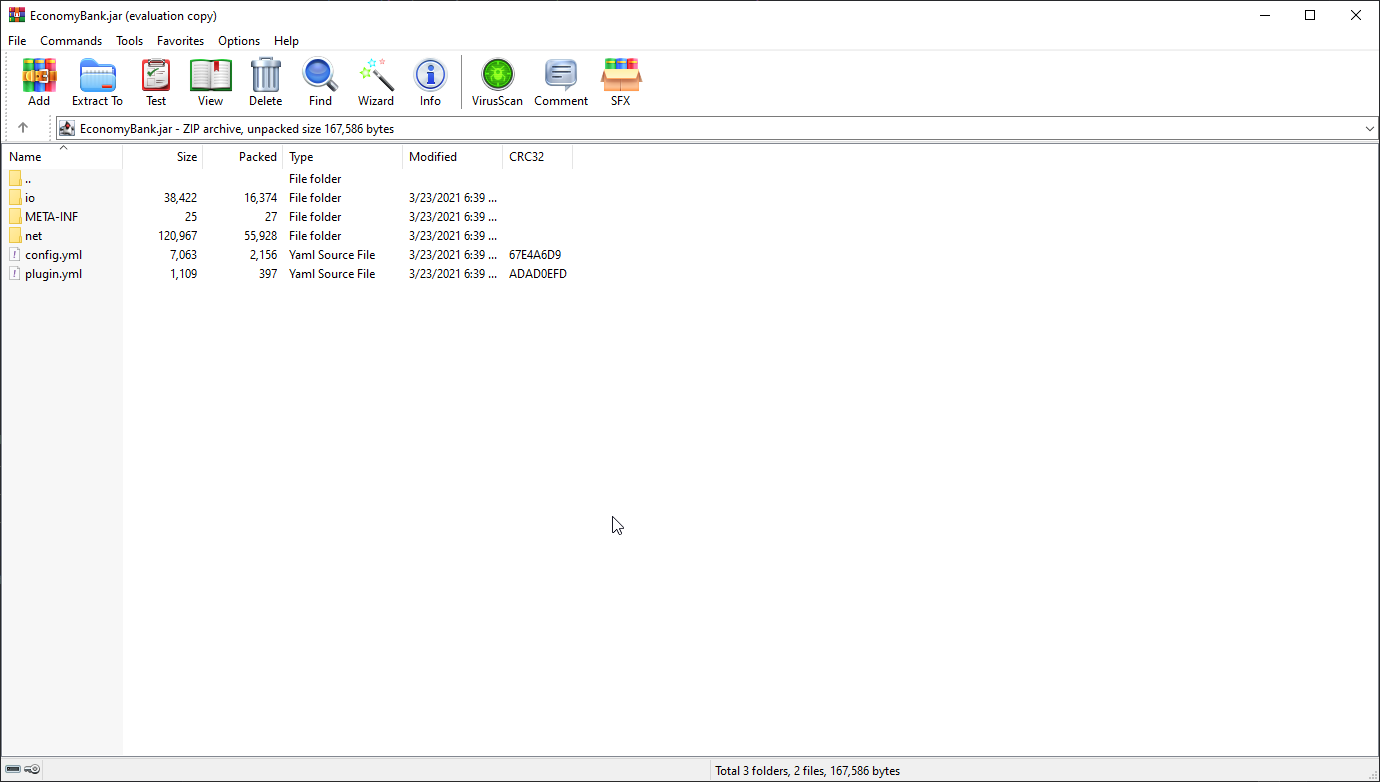Viewport: 1380px width, 782px height.
Task: Run the Test archive tool
Action: pyautogui.click(x=156, y=82)
